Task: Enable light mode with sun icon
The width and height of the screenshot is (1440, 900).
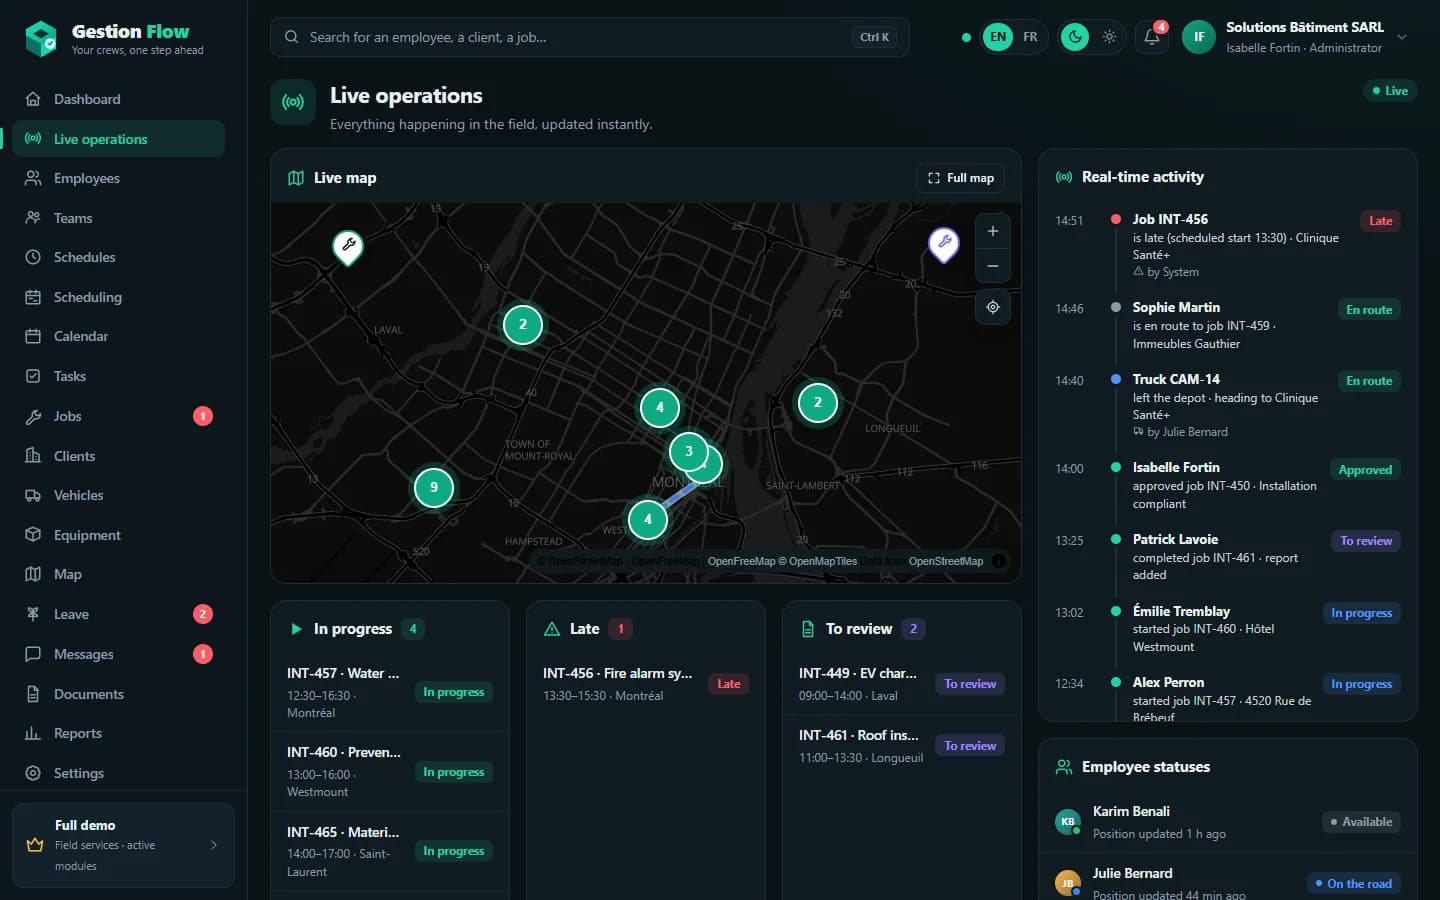Action: 1109,37
